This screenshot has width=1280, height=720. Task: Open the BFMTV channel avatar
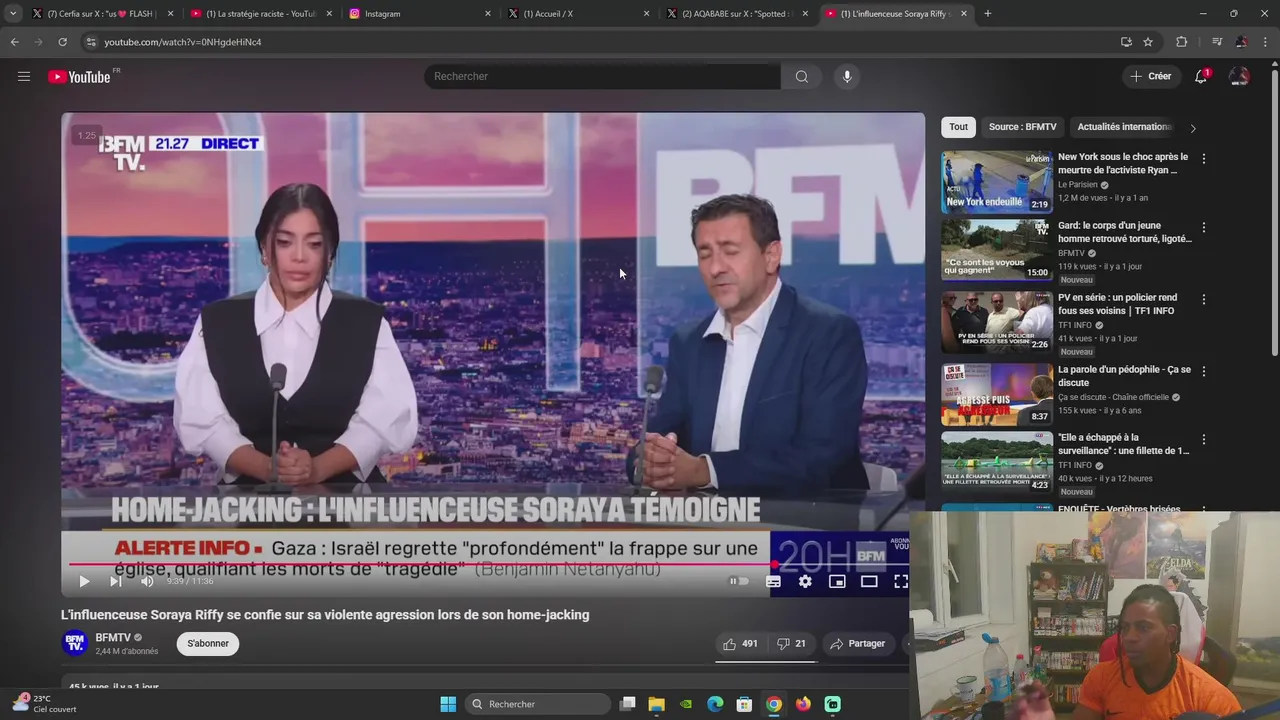pos(75,643)
